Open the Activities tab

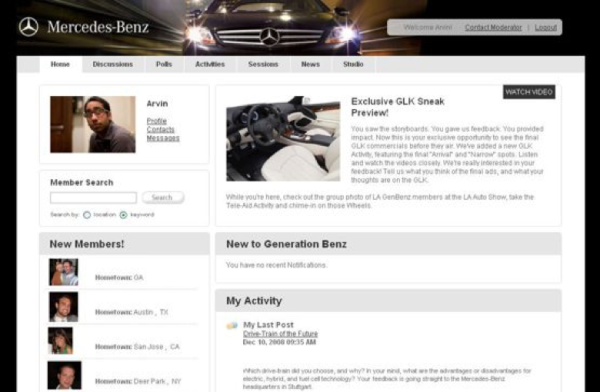tap(210, 64)
